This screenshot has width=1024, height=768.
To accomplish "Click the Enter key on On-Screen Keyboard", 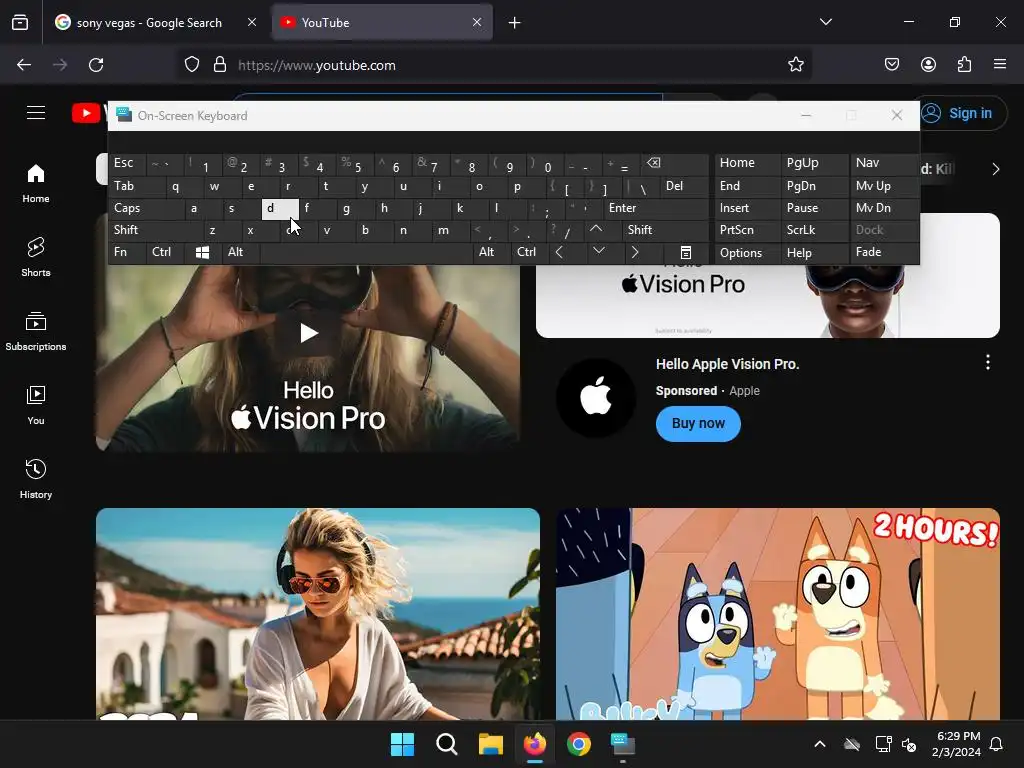I will coord(655,208).
